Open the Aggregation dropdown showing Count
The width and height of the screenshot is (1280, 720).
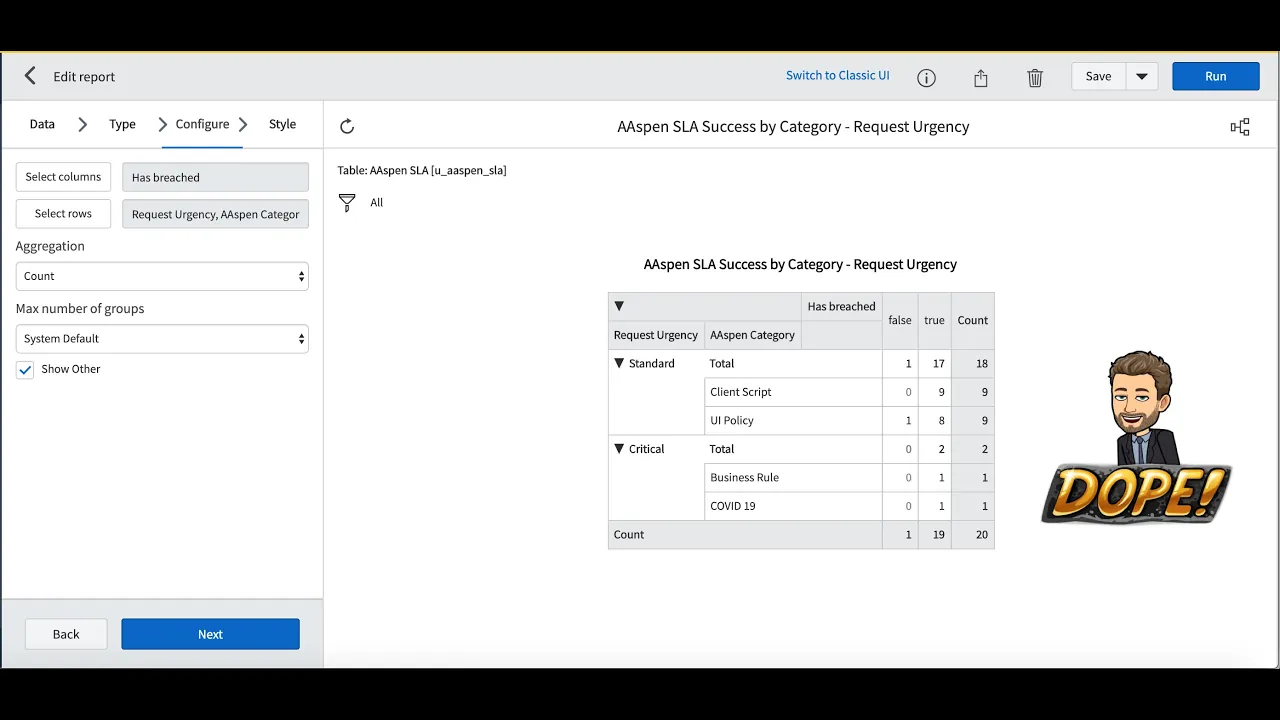pos(161,276)
